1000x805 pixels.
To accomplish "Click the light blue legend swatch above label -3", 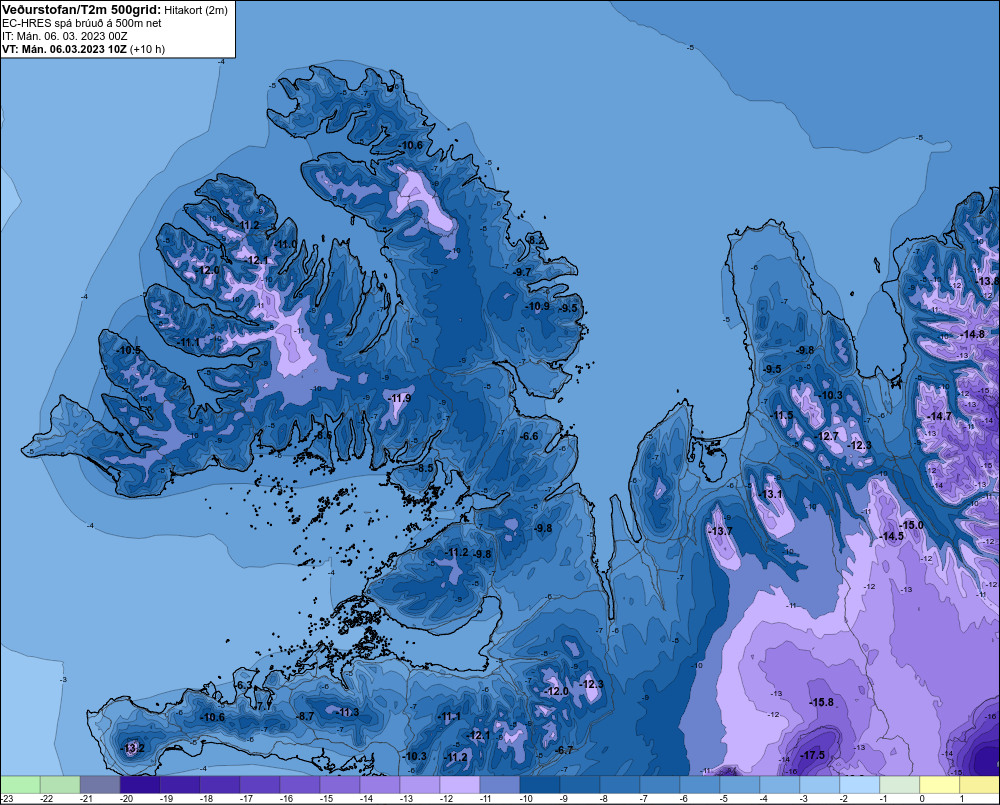I will [x=820, y=785].
